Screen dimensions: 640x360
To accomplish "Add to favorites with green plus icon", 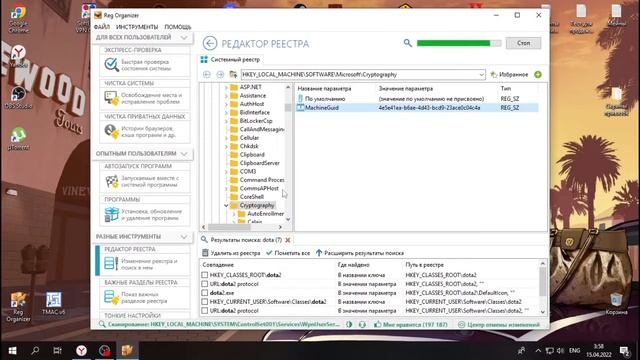I will [x=538, y=75].
